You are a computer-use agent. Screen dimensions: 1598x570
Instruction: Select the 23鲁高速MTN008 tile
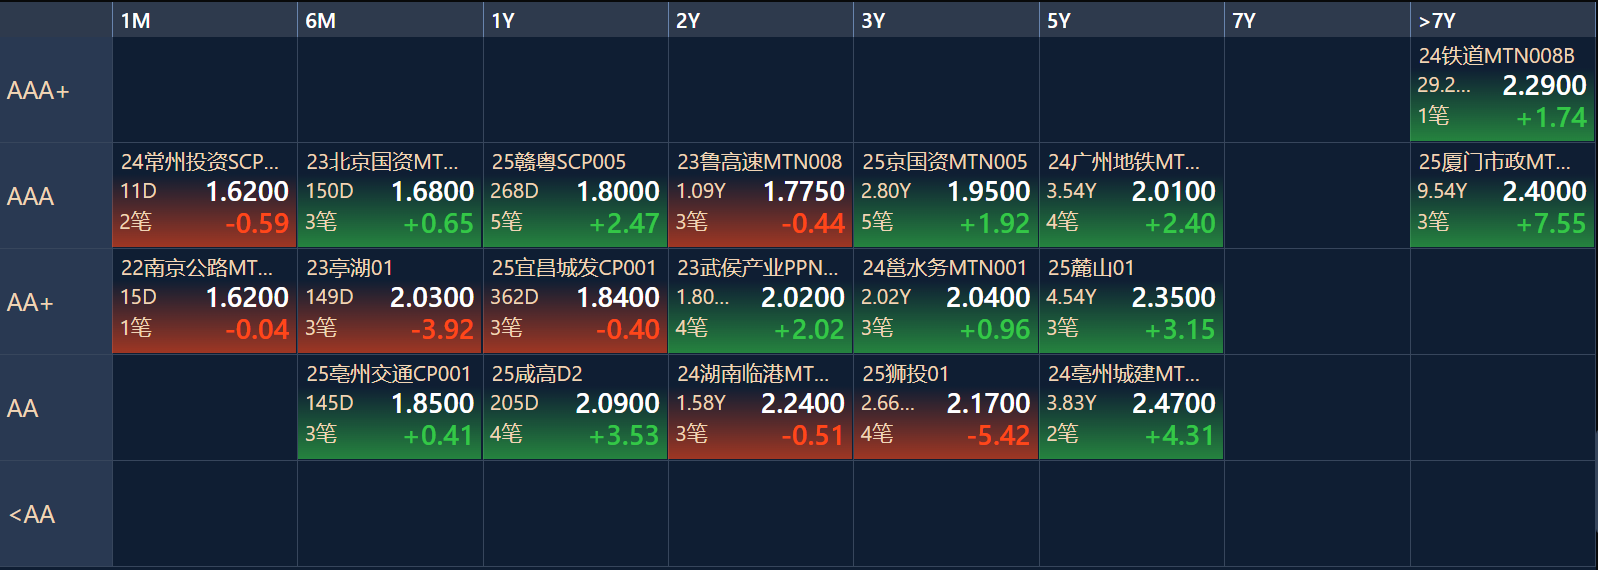point(760,195)
